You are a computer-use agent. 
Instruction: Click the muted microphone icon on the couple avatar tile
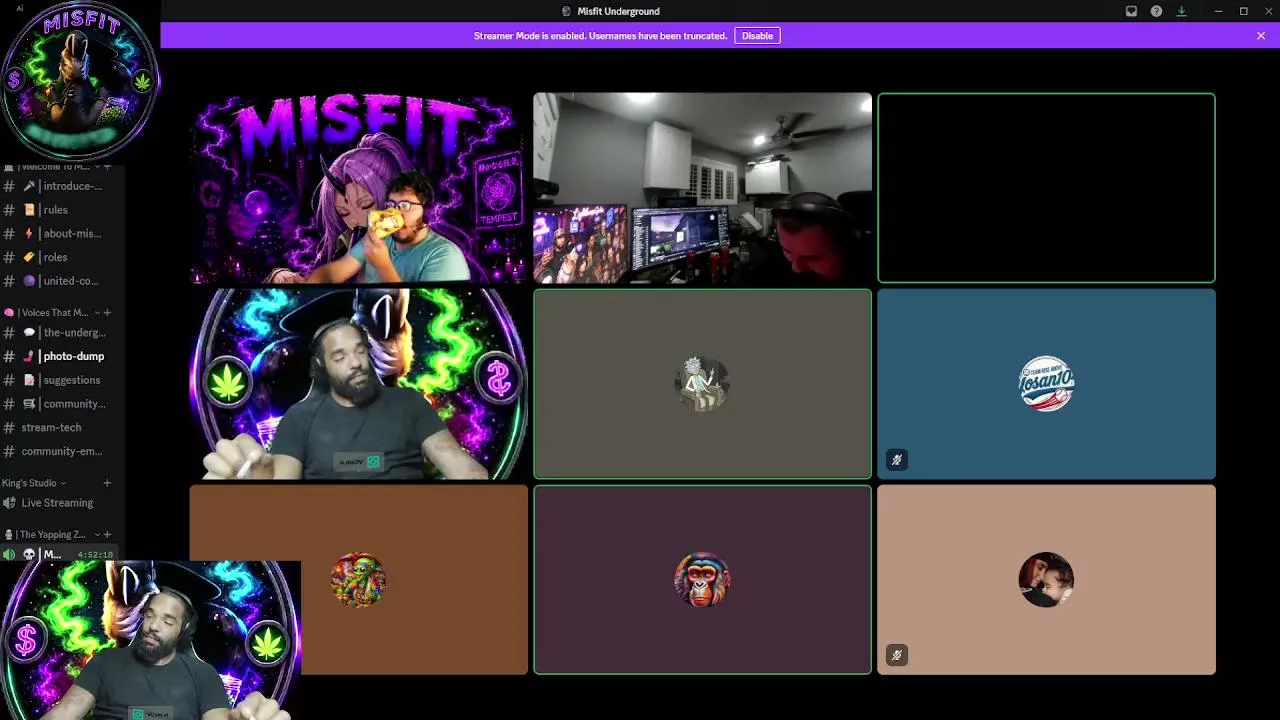(897, 656)
